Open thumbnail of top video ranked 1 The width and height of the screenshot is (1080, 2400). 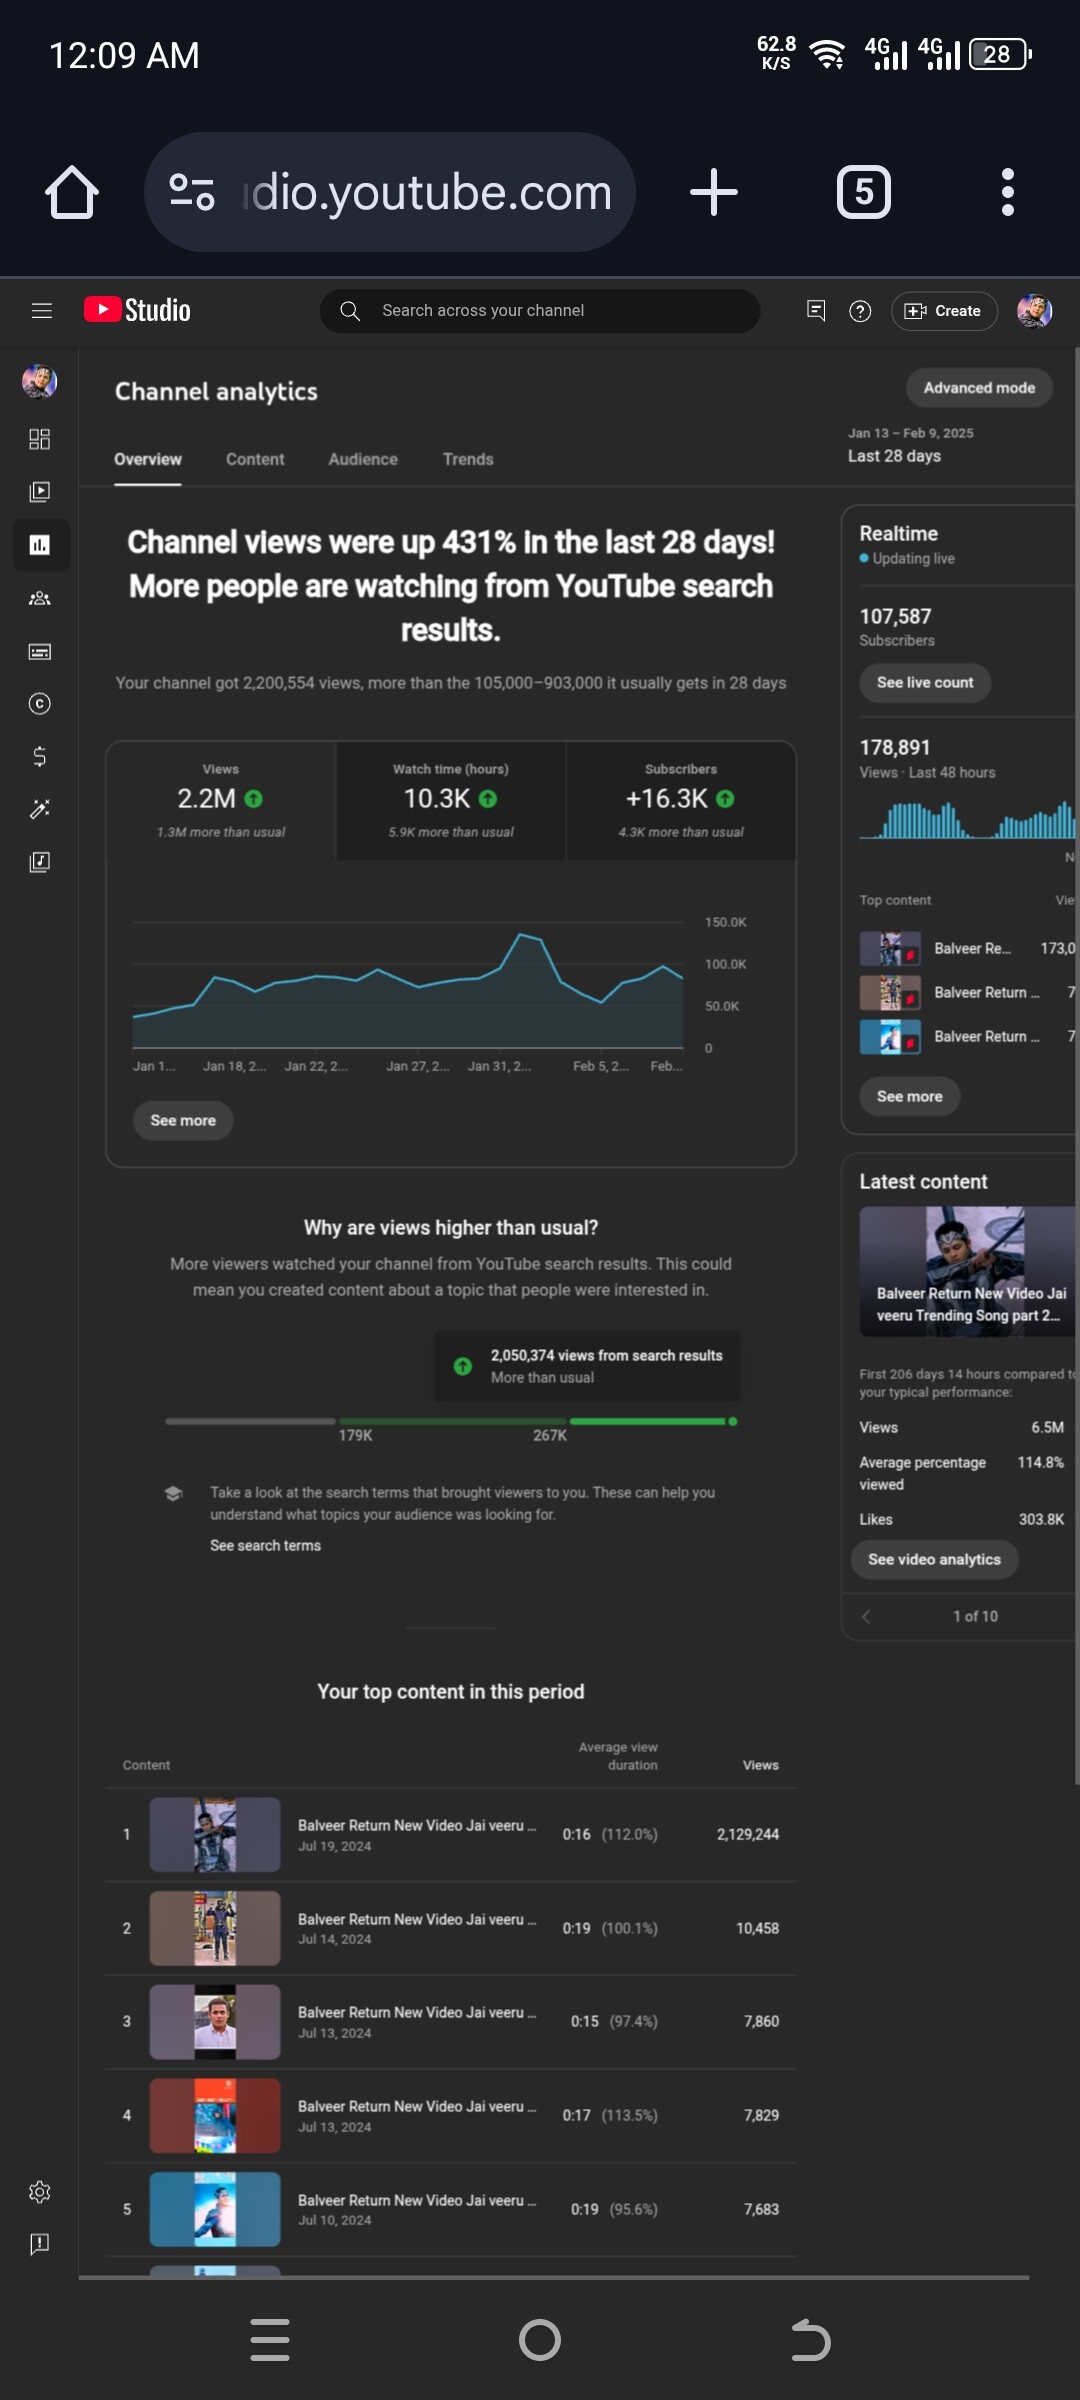click(x=215, y=1834)
